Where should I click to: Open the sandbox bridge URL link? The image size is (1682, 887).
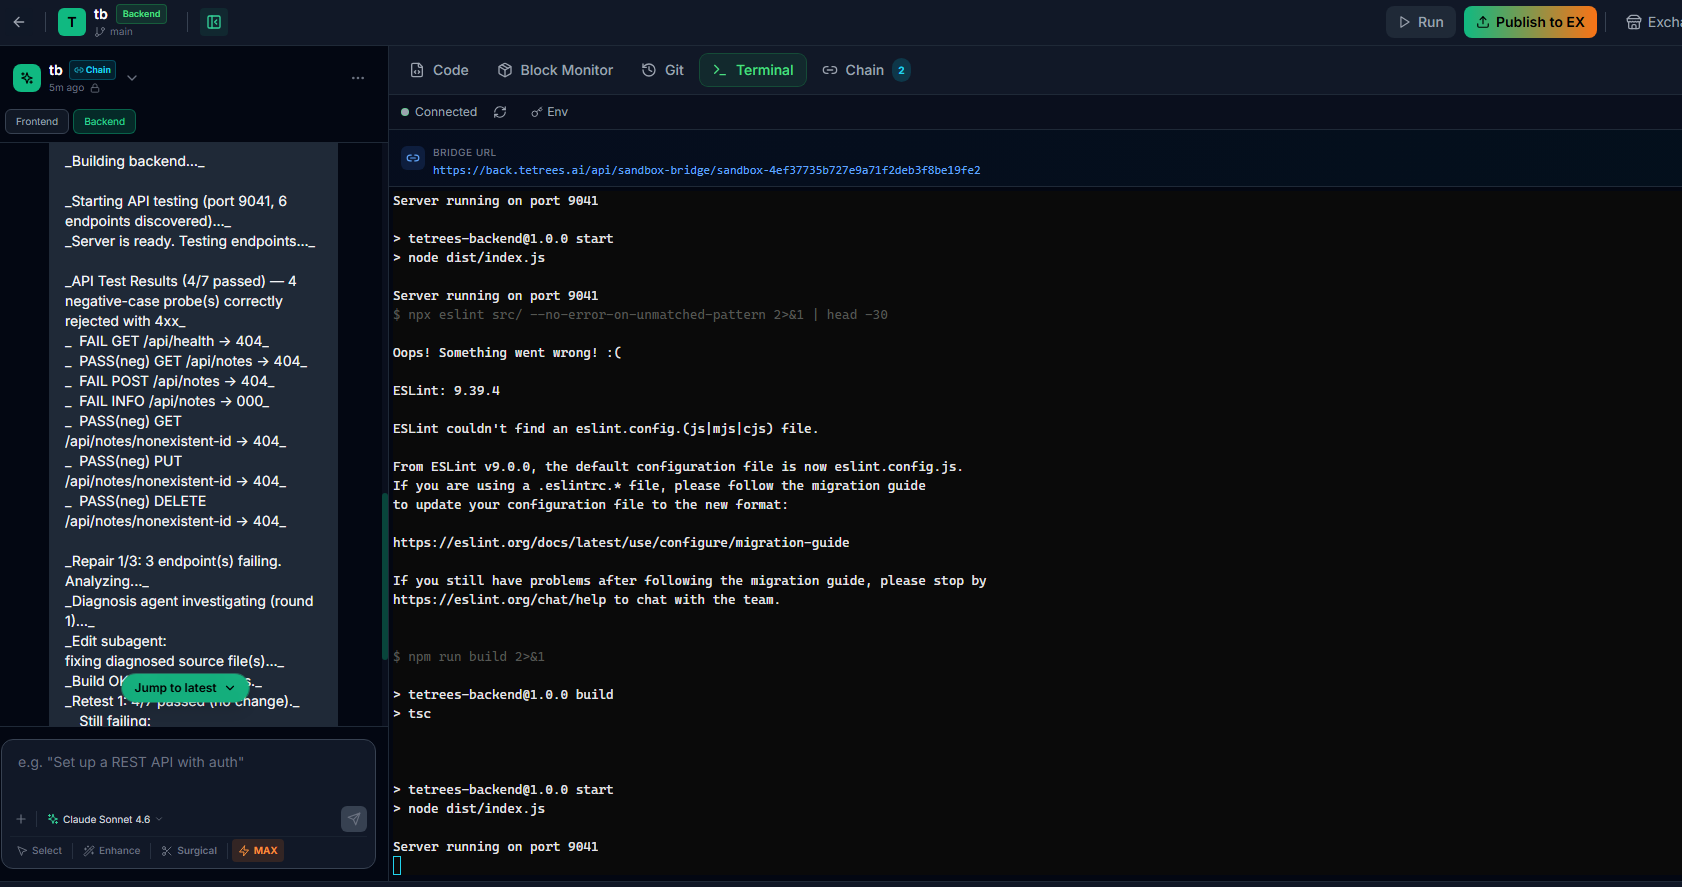pyautogui.click(x=706, y=170)
